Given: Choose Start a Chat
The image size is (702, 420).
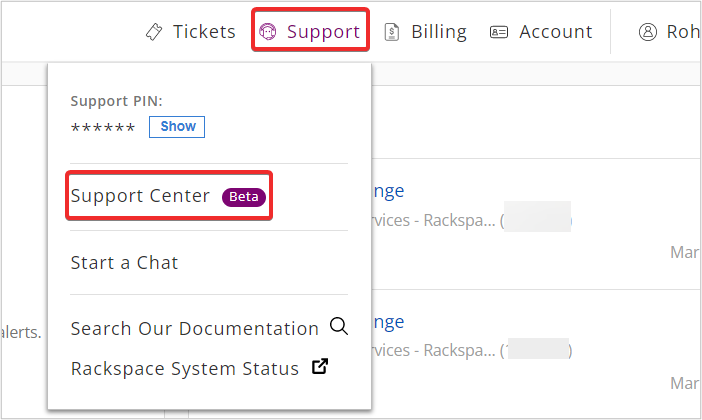Looking at the screenshot, I should [124, 263].
